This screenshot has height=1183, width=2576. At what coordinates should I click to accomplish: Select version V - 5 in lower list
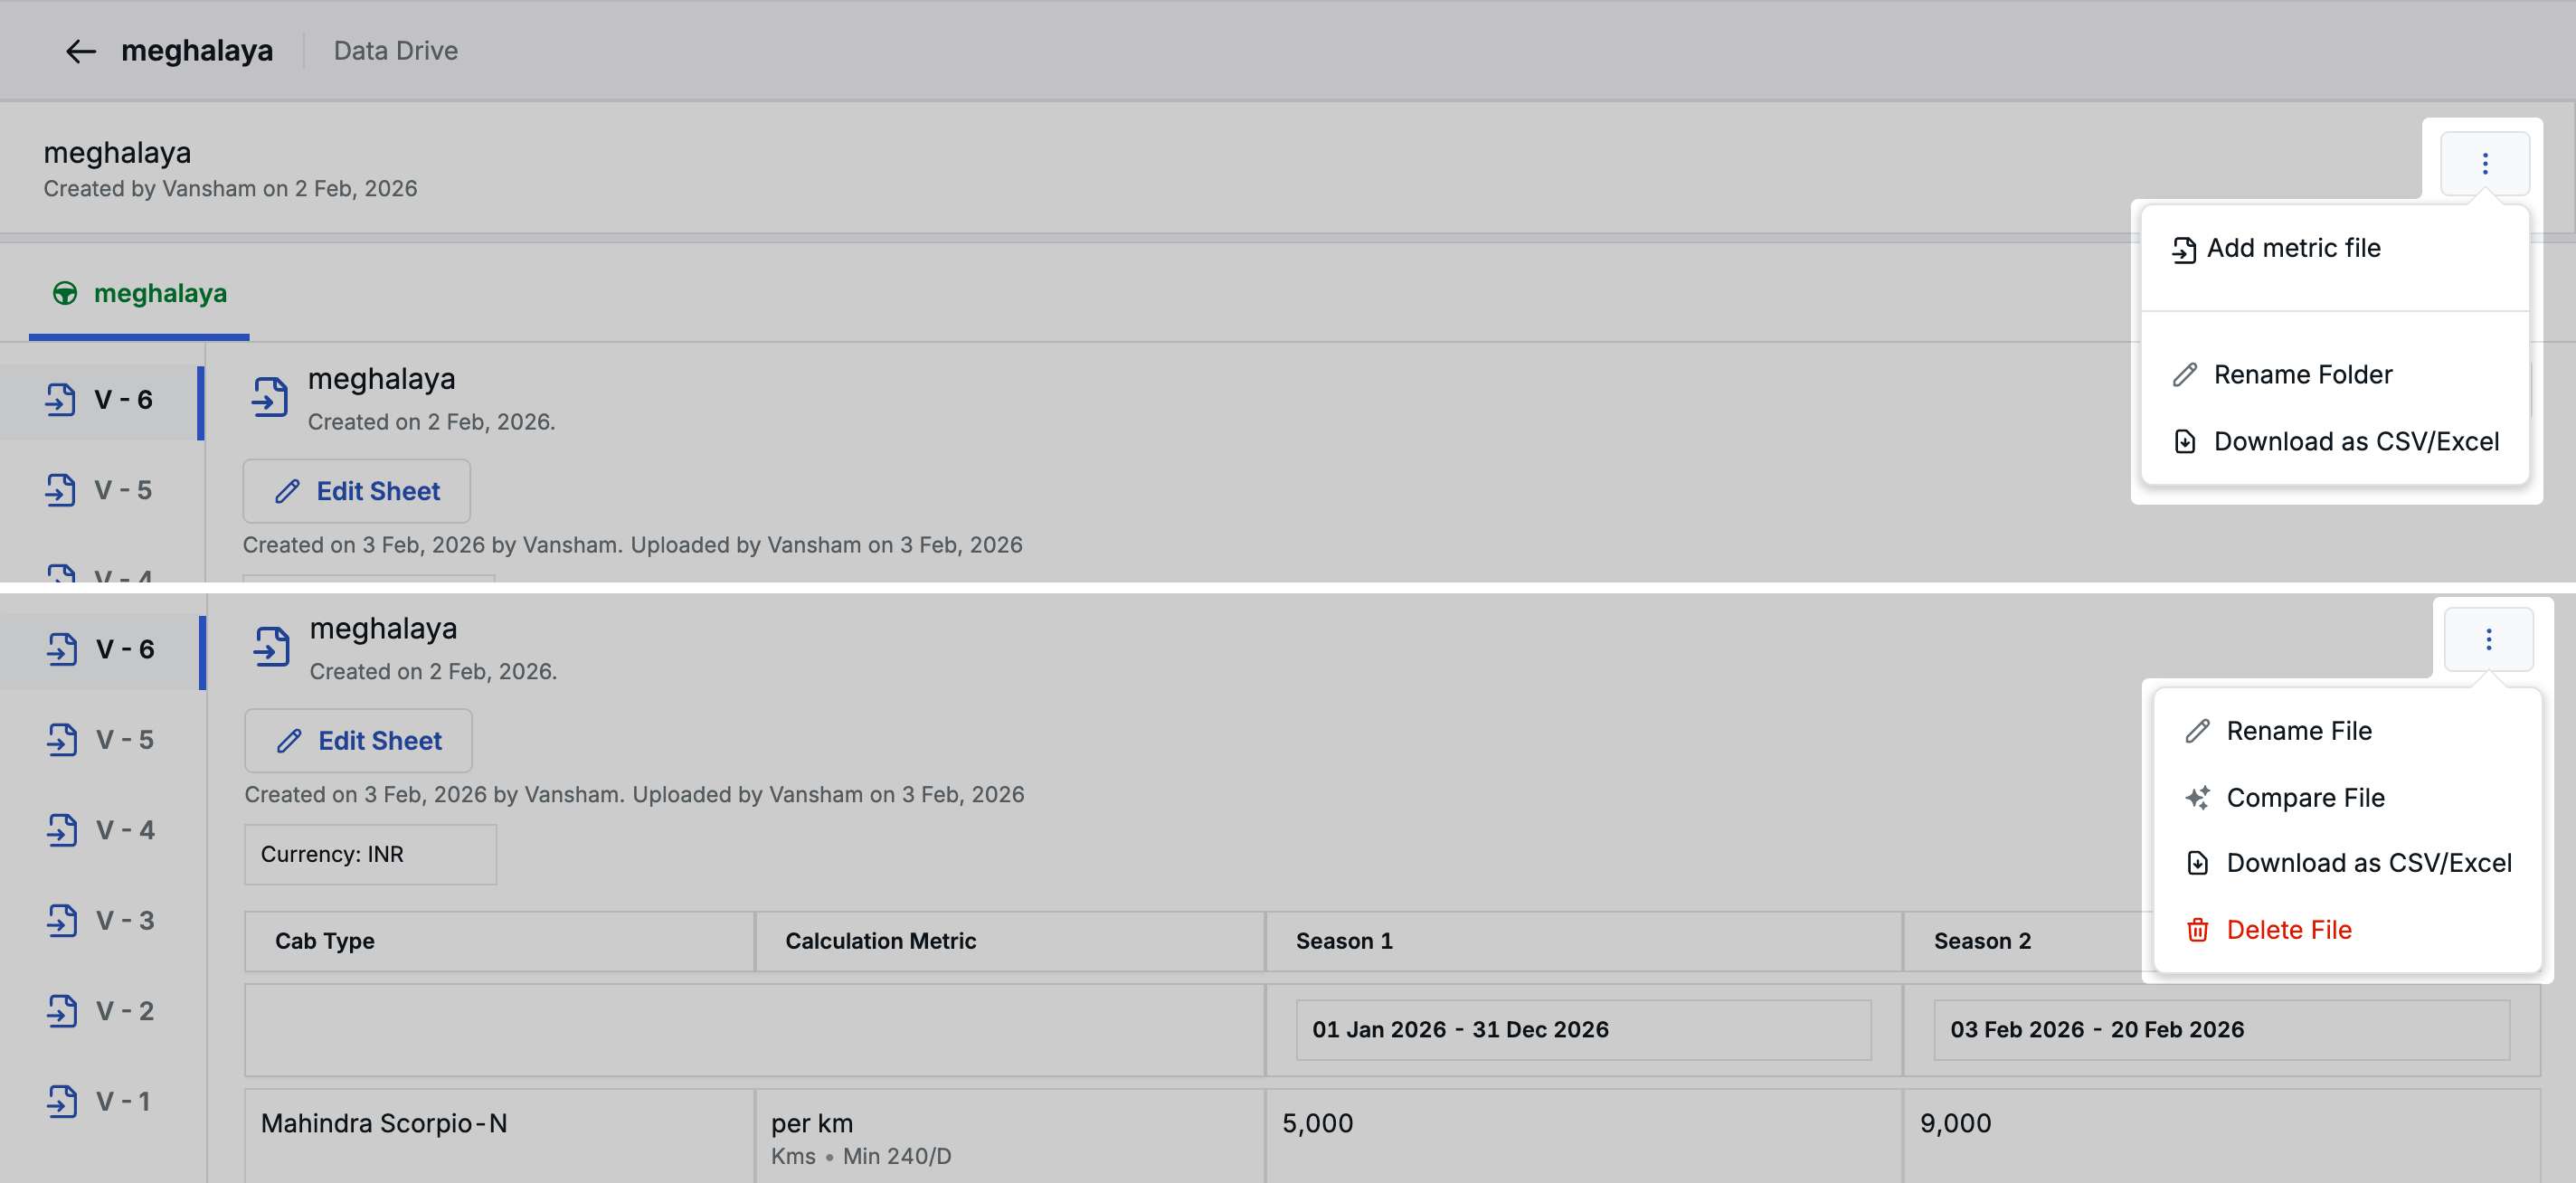pyautogui.click(x=124, y=740)
